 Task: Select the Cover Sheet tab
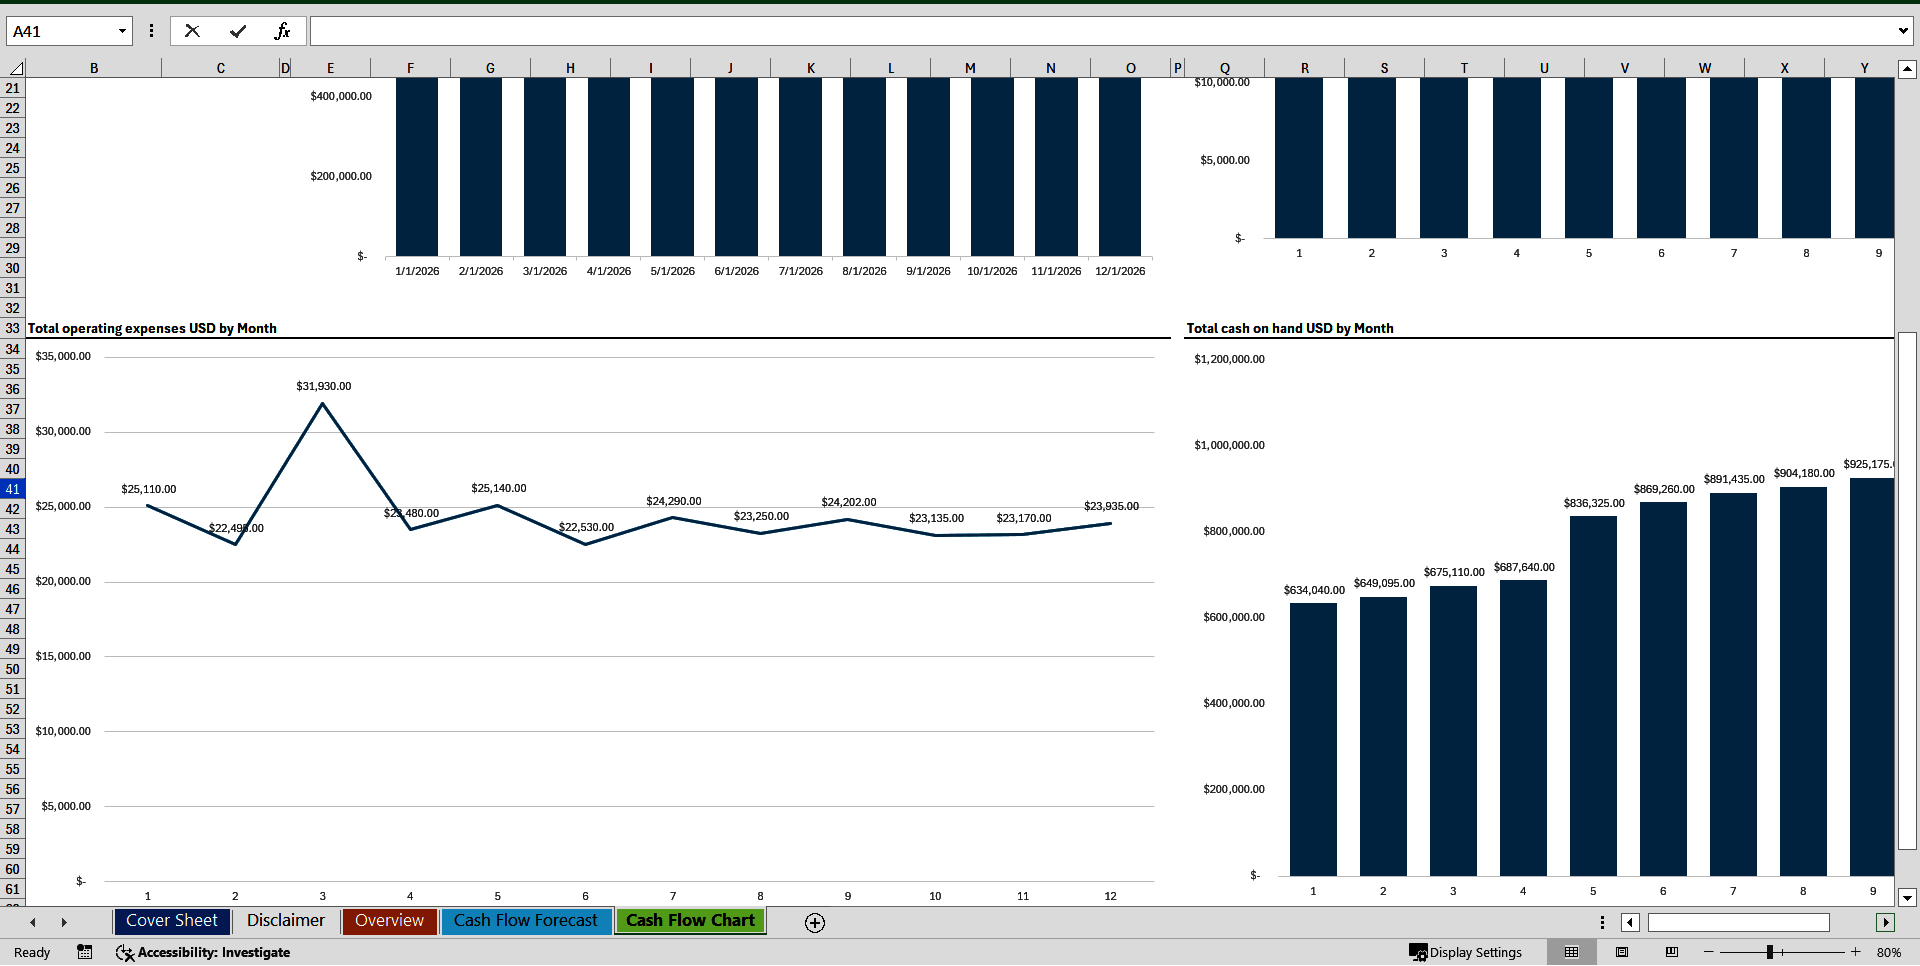point(171,920)
